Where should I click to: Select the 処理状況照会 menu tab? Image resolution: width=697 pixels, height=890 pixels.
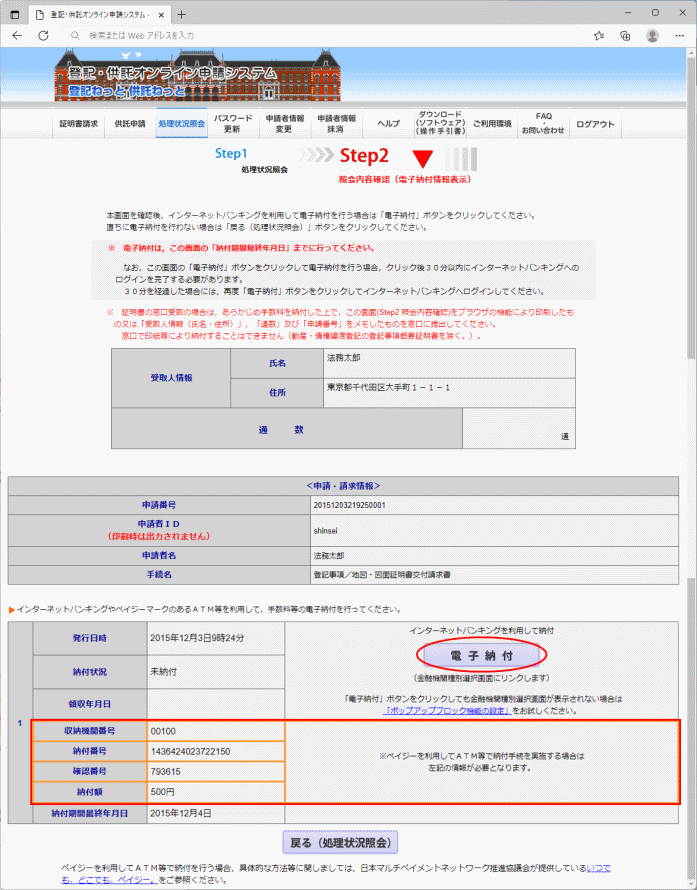[x=182, y=123]
